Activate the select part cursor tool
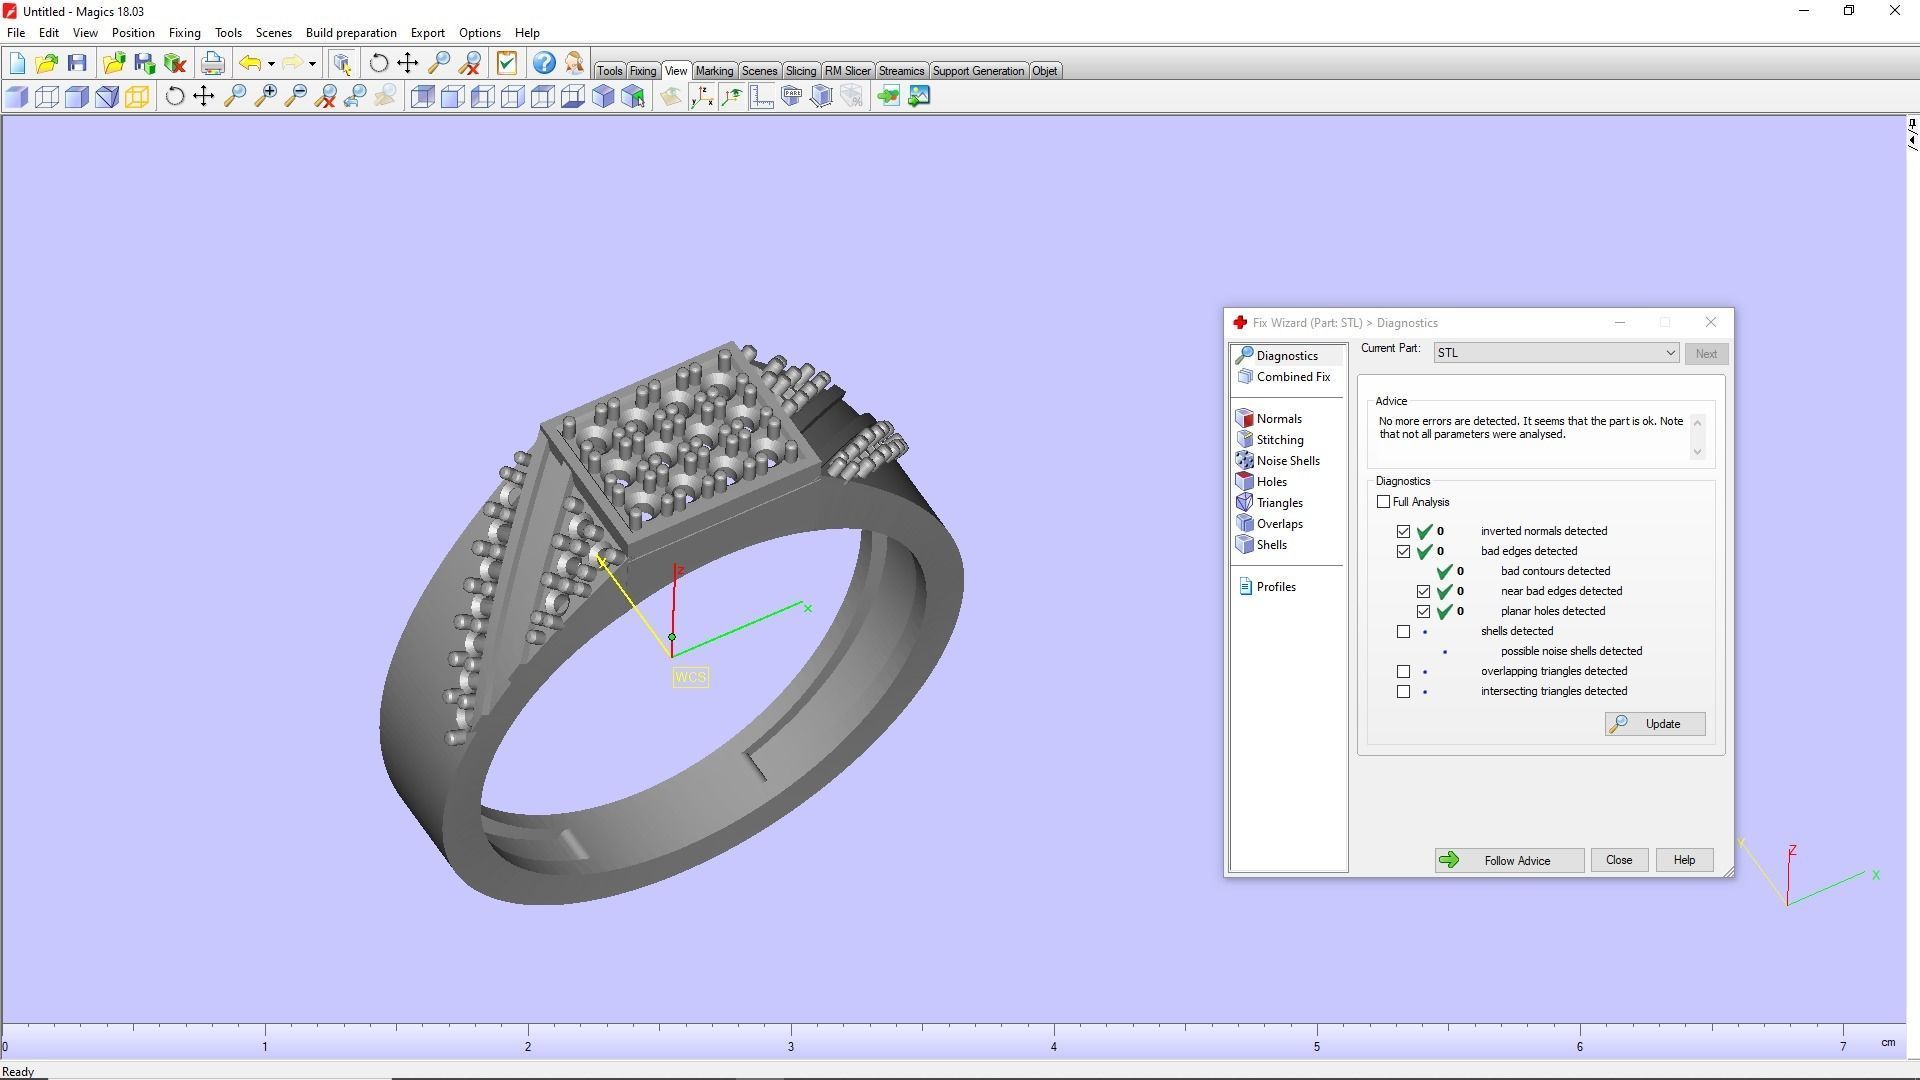The image size is (1920, 1080). [342, 64]
